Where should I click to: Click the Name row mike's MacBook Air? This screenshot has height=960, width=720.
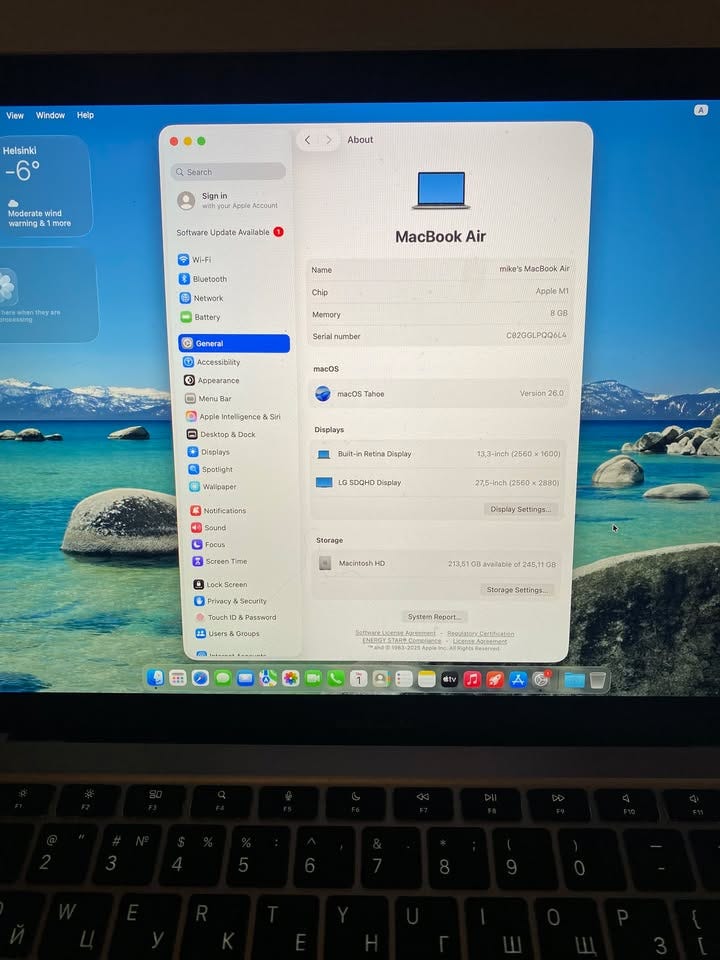pos(440,269)
